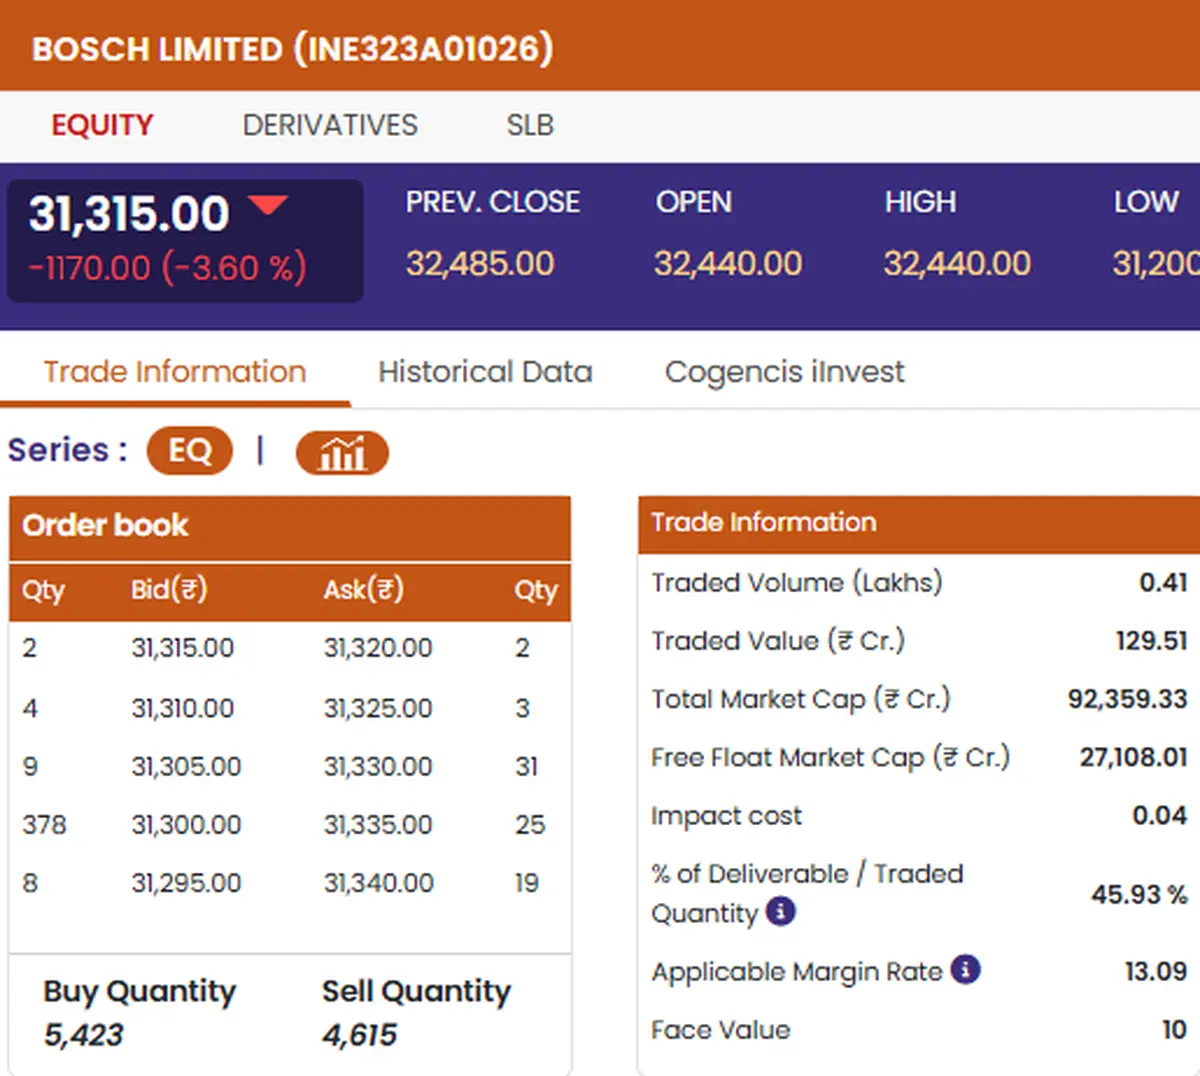
Task: Click the Total Market Cap (₹ Cr.) label
Action: (801, 698)
